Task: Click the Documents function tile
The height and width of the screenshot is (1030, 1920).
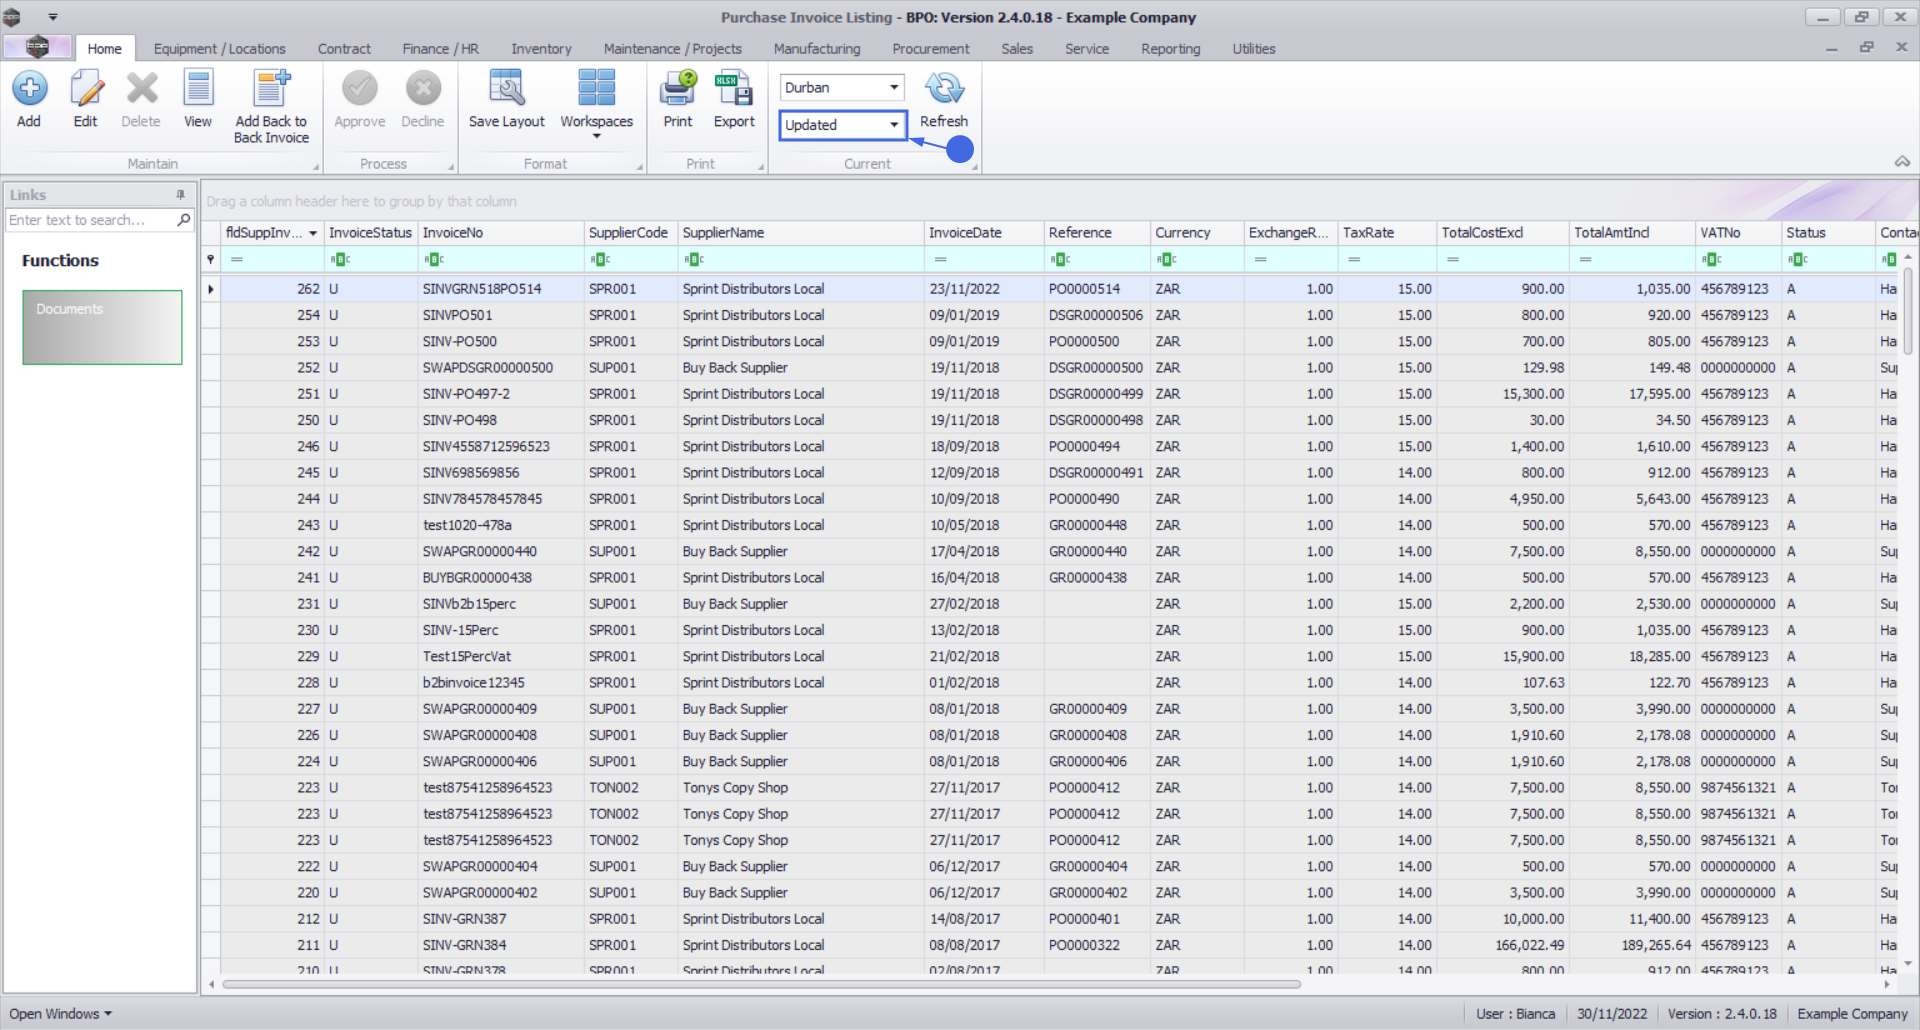Action: tap(102, 327)
